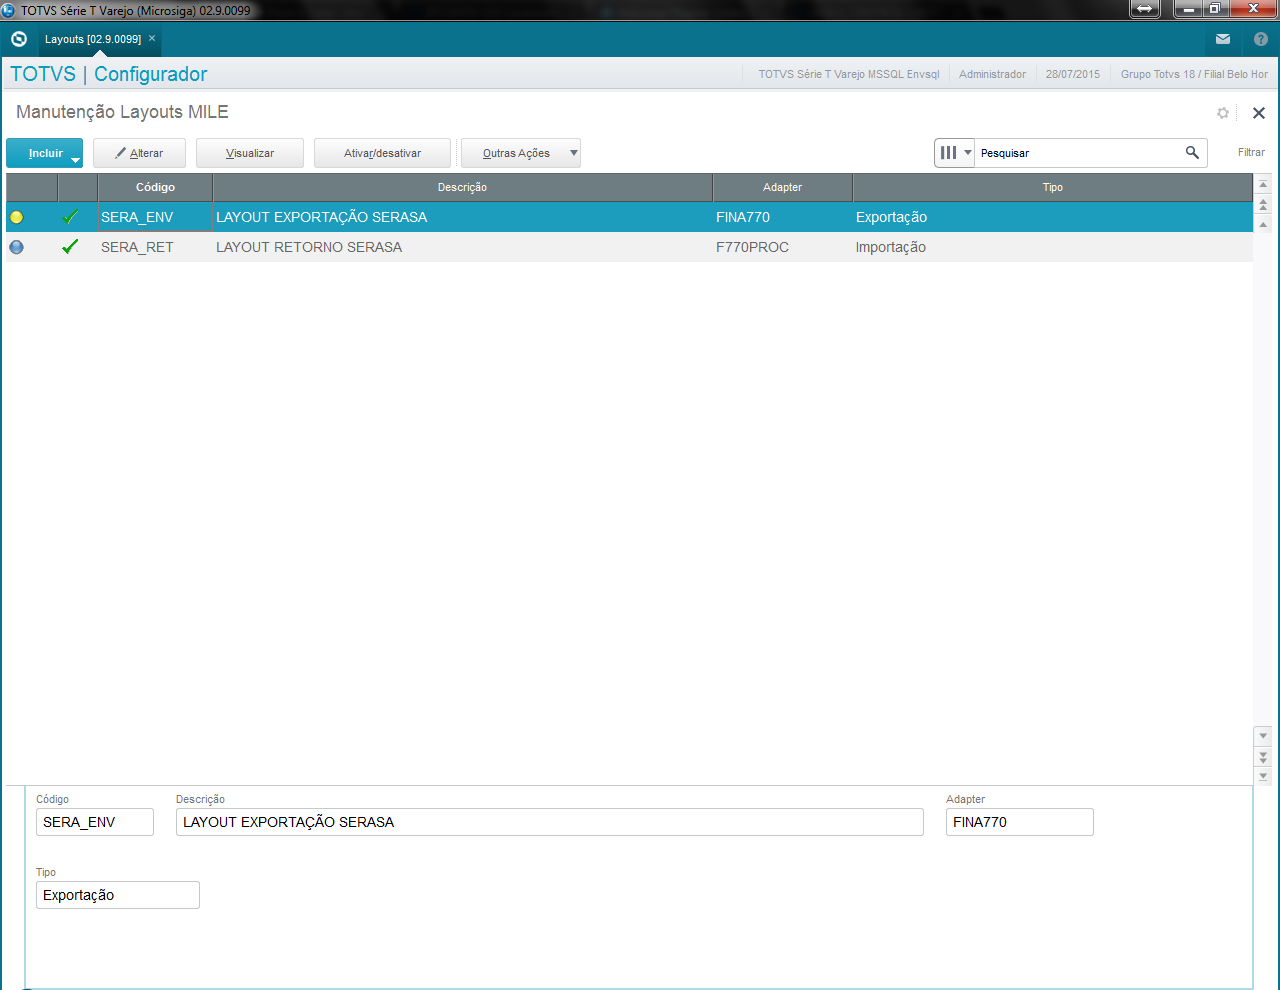Click the Visualizar button
Screen dimensions: 1280x990
tap(250, 153)
